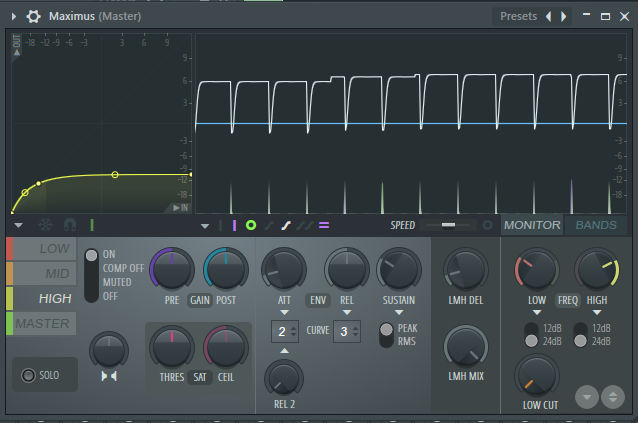Image resolution: width=638 pixels, height=423 pixels.
Task: Toggle the PEAK/RMS switch
Action: 386,335
